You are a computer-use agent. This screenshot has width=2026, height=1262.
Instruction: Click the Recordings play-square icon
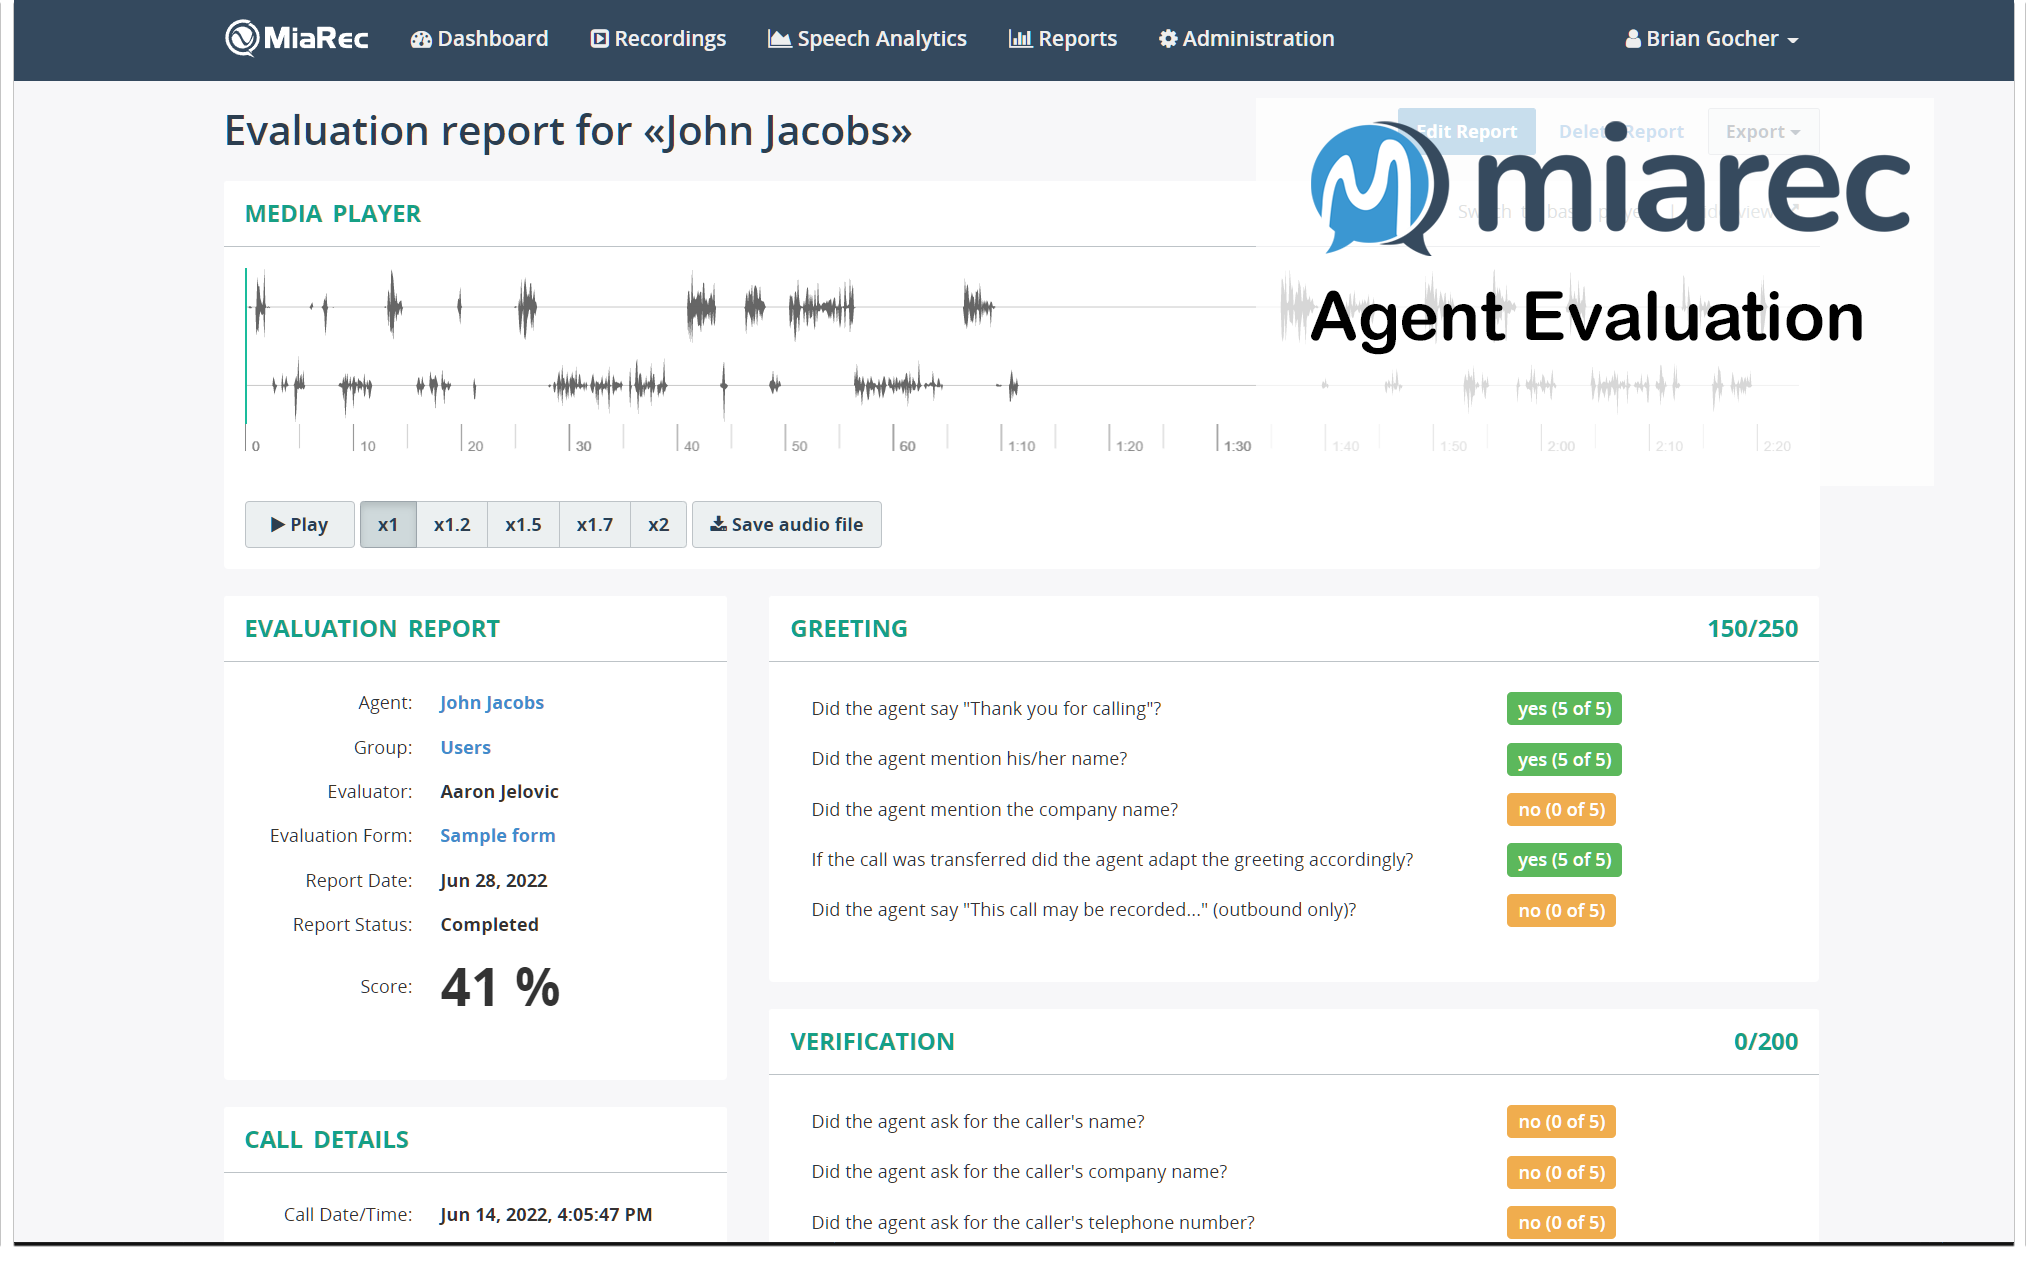599,39
